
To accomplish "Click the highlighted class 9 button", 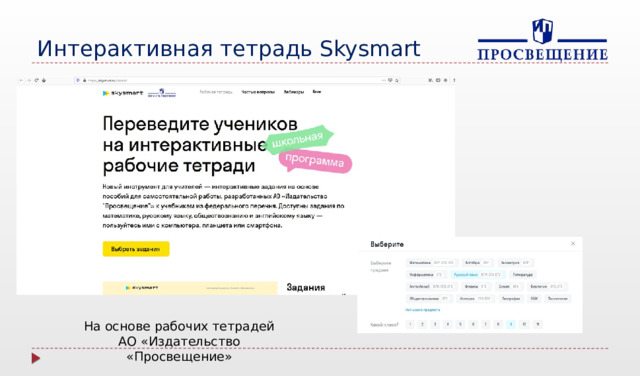I will tap(511, 324).
